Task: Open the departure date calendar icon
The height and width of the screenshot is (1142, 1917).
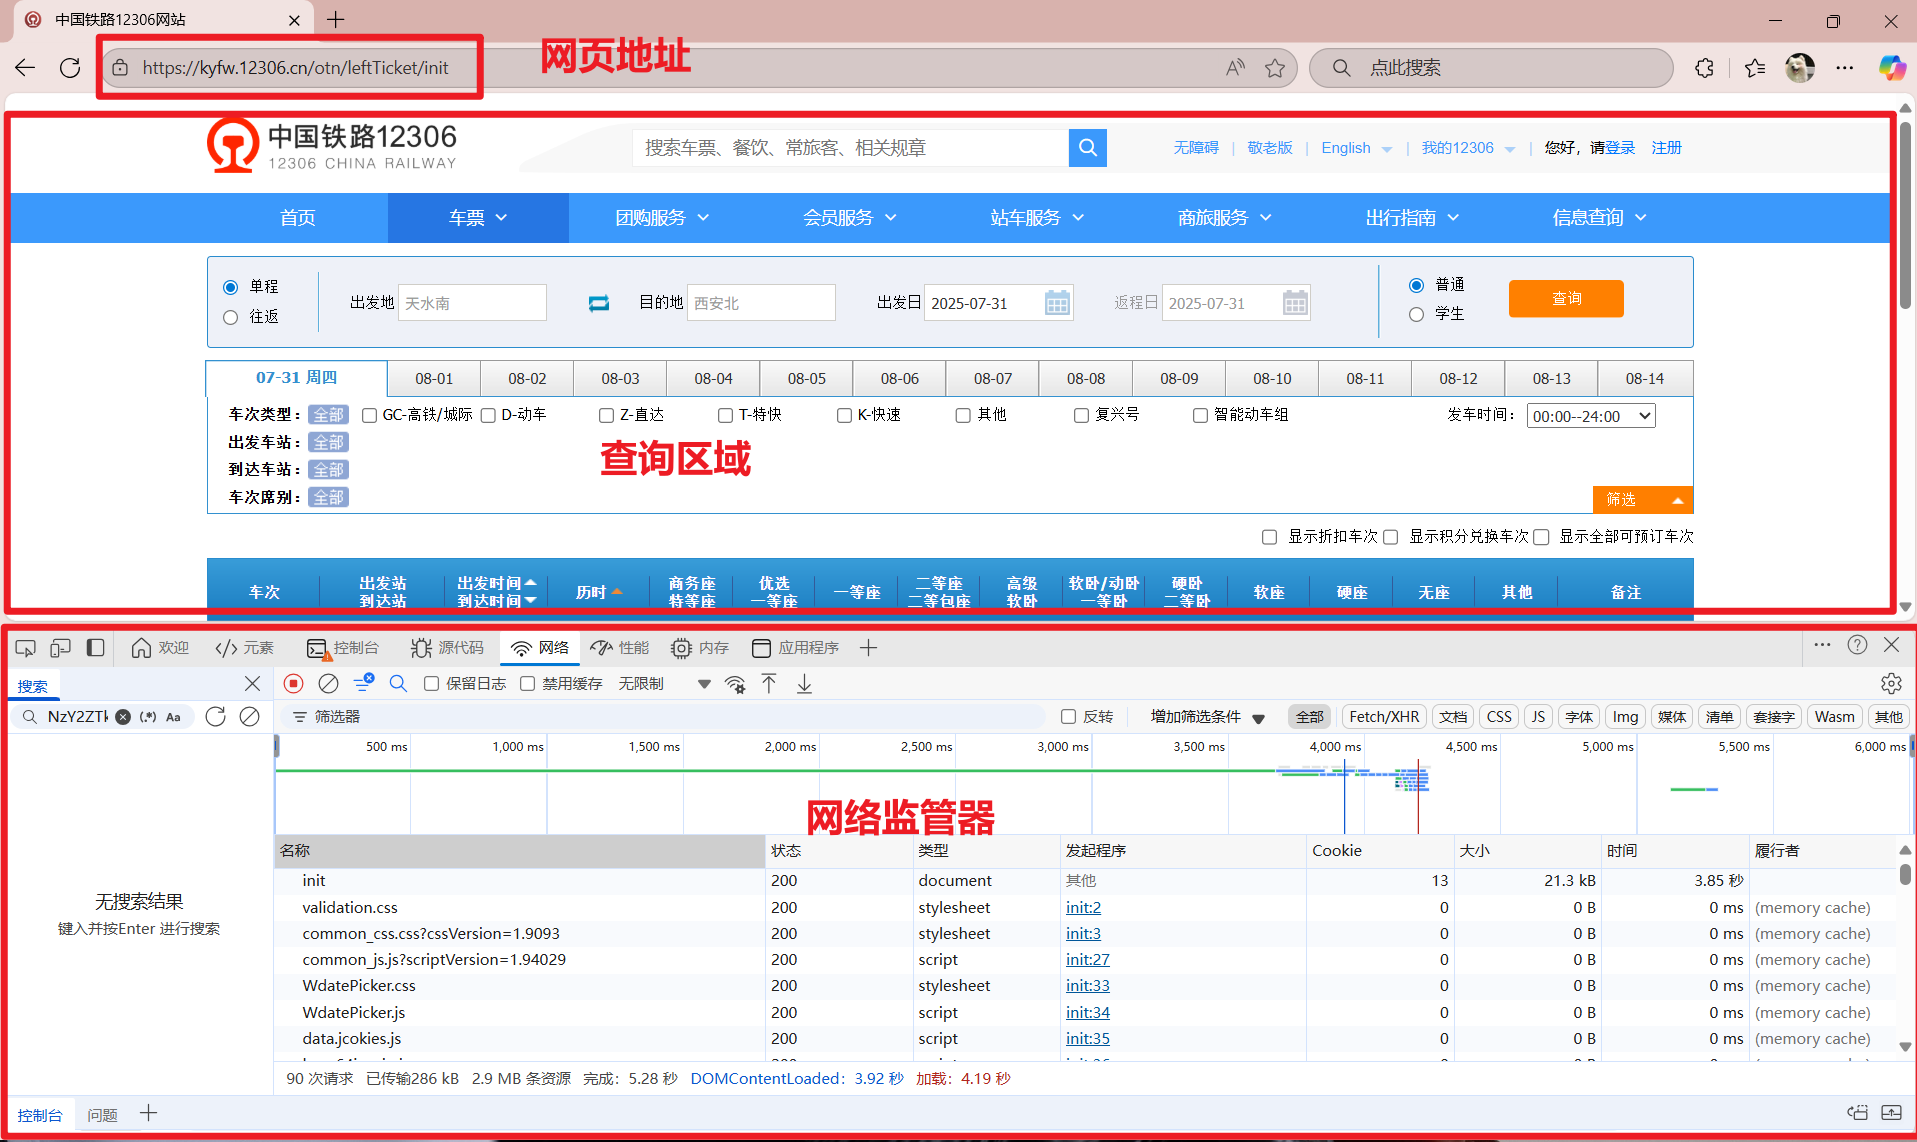Action: point(1057,303)
